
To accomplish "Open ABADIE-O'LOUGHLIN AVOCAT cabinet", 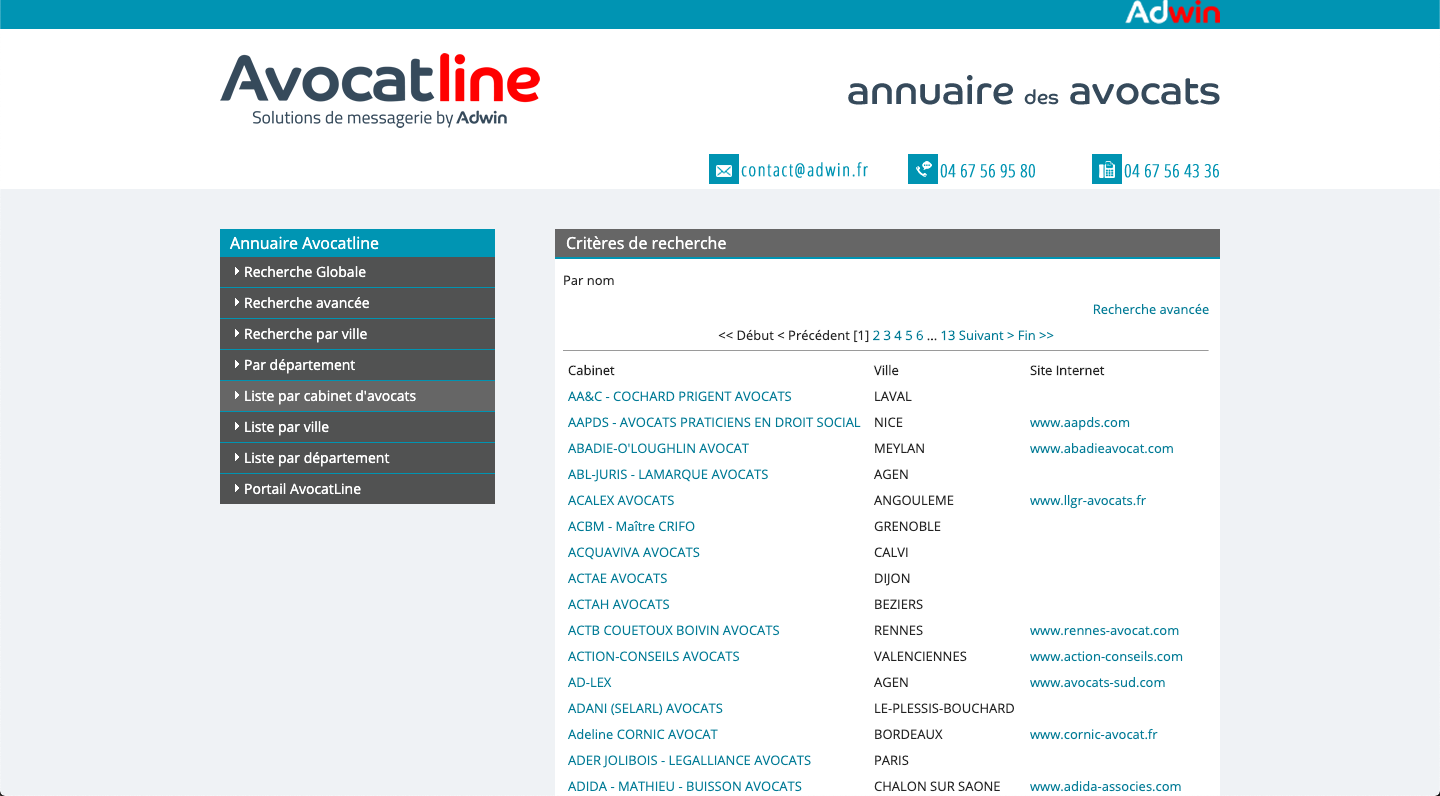I will pos(658,449).
